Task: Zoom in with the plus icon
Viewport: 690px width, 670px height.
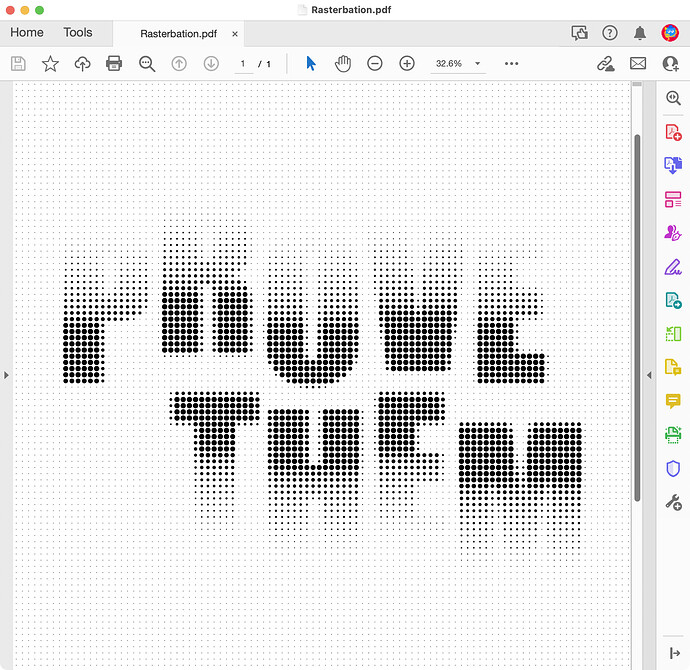Action: pos(407,64)
